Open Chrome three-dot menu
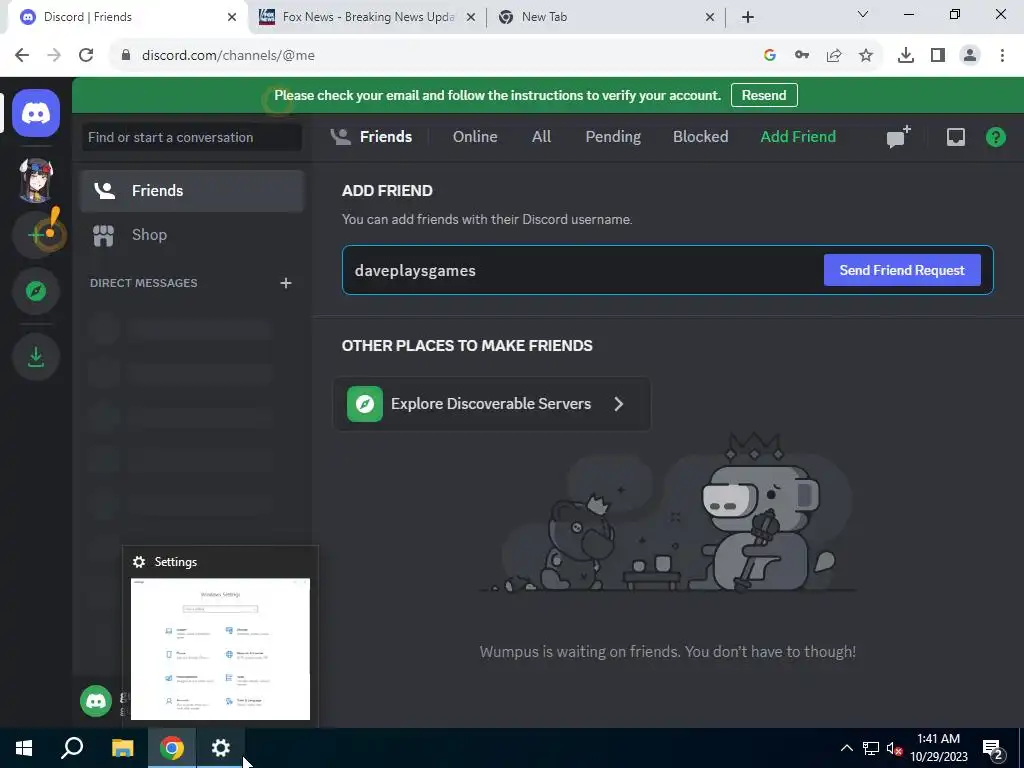Viewport: 1024px width, 768px height. tap(1002, 56)
